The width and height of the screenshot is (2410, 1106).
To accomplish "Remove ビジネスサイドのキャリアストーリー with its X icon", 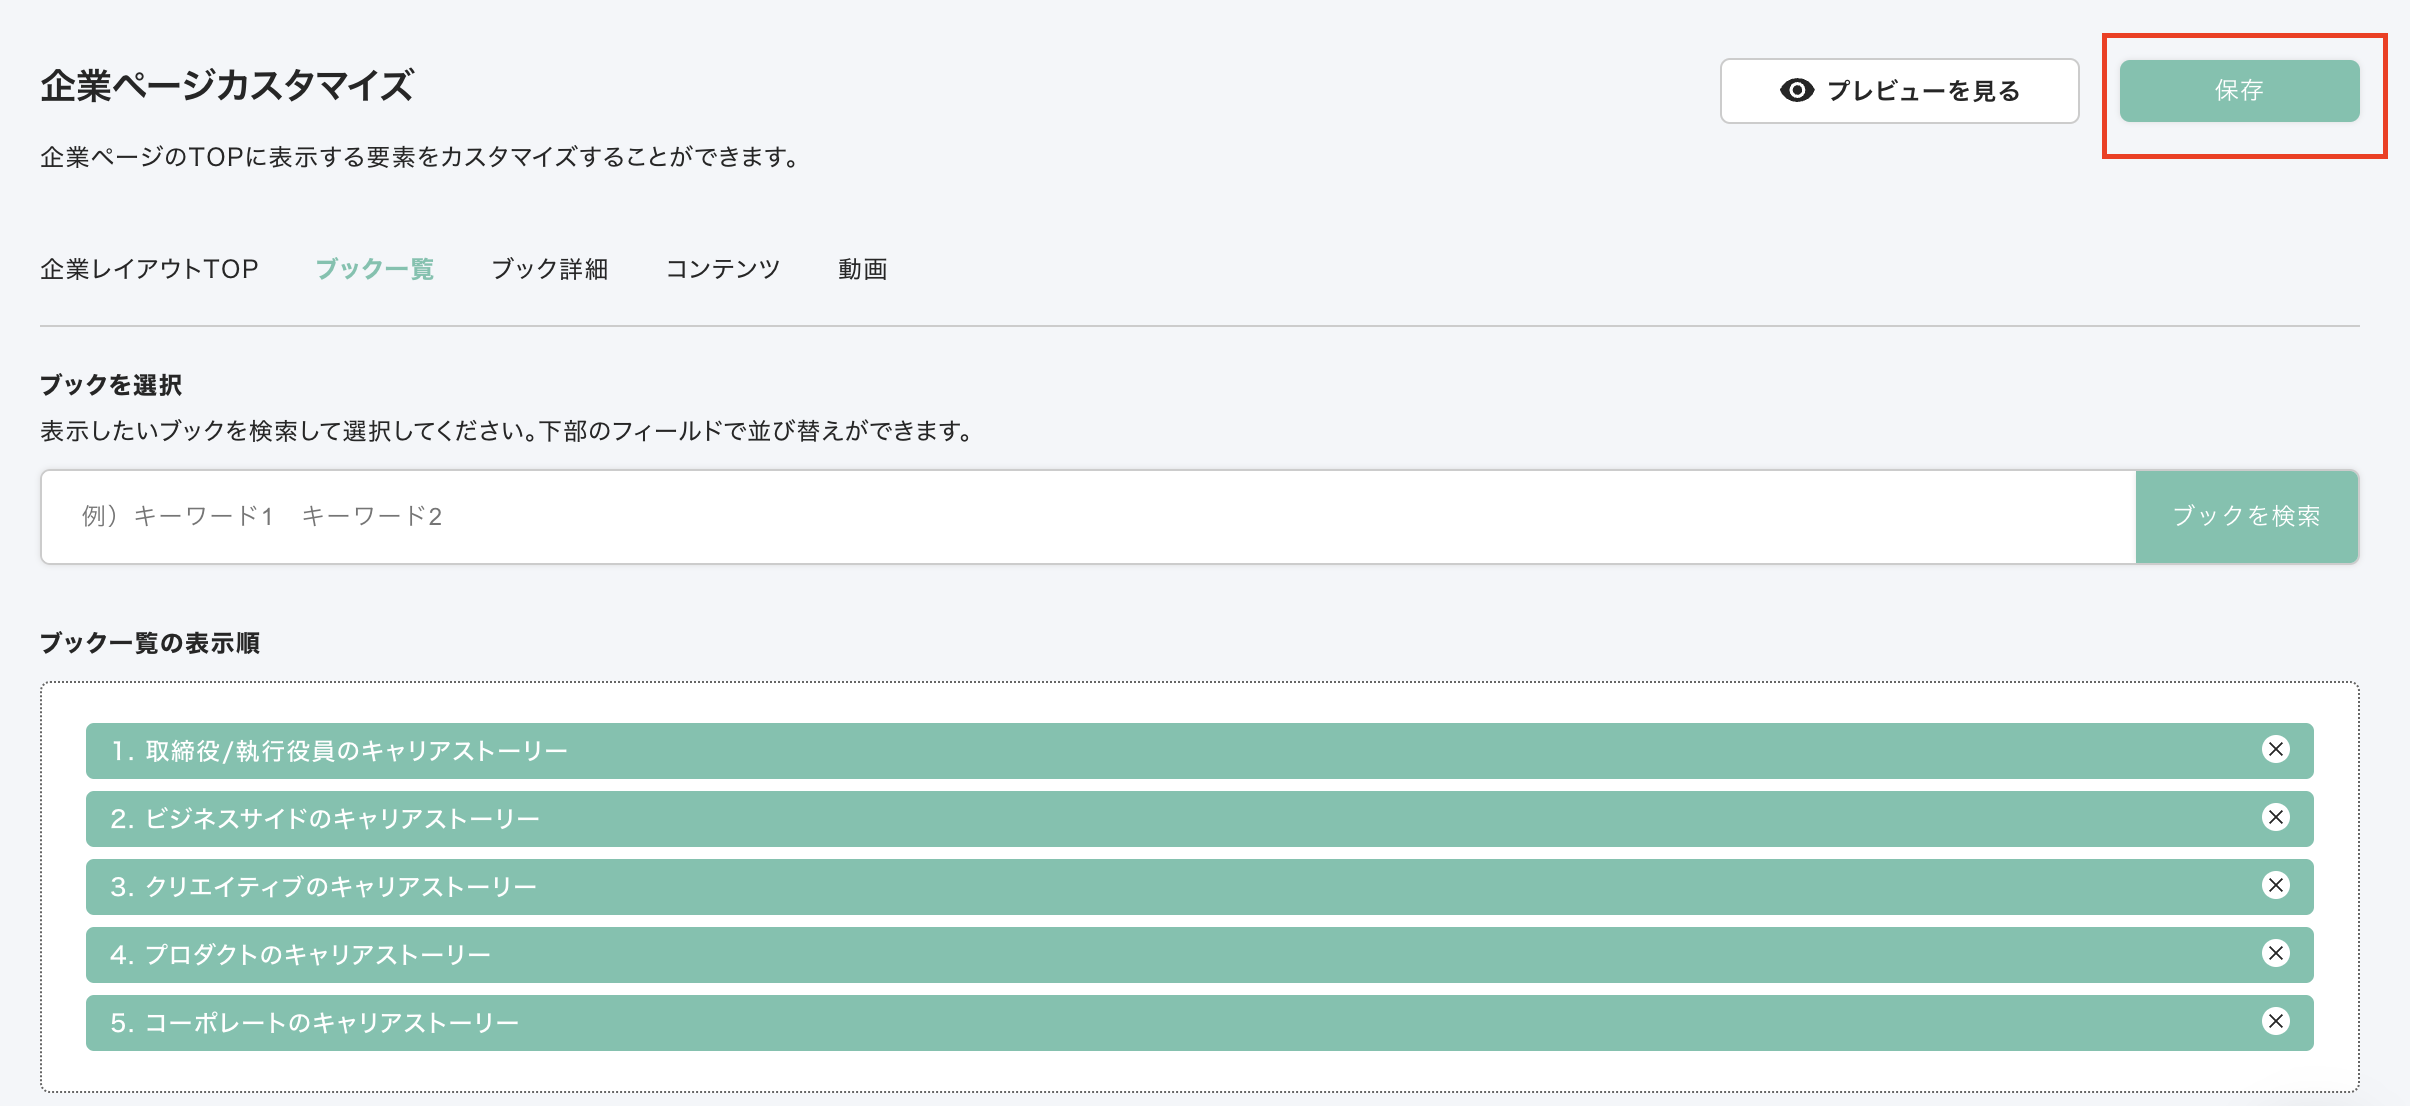I will click(x=2276, y=818).
